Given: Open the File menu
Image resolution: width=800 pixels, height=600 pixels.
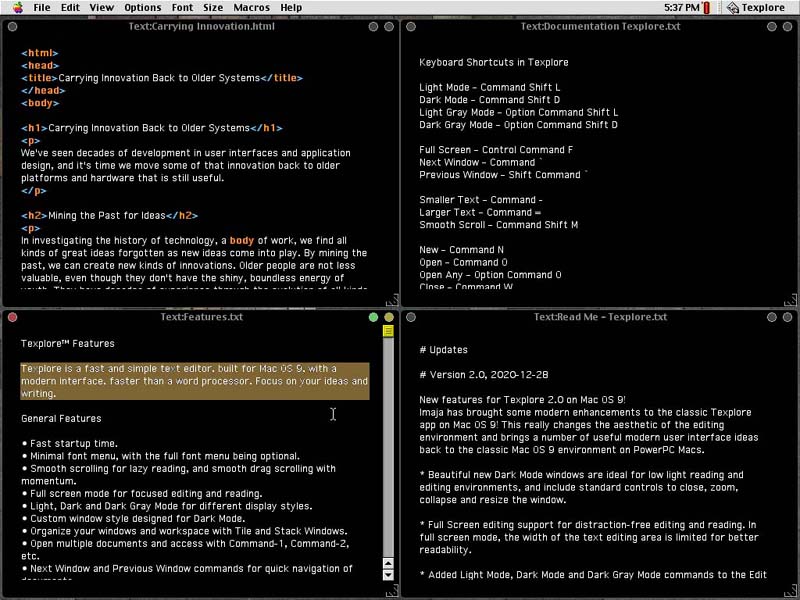Looking at the screenshot, I should pos(42,8).
